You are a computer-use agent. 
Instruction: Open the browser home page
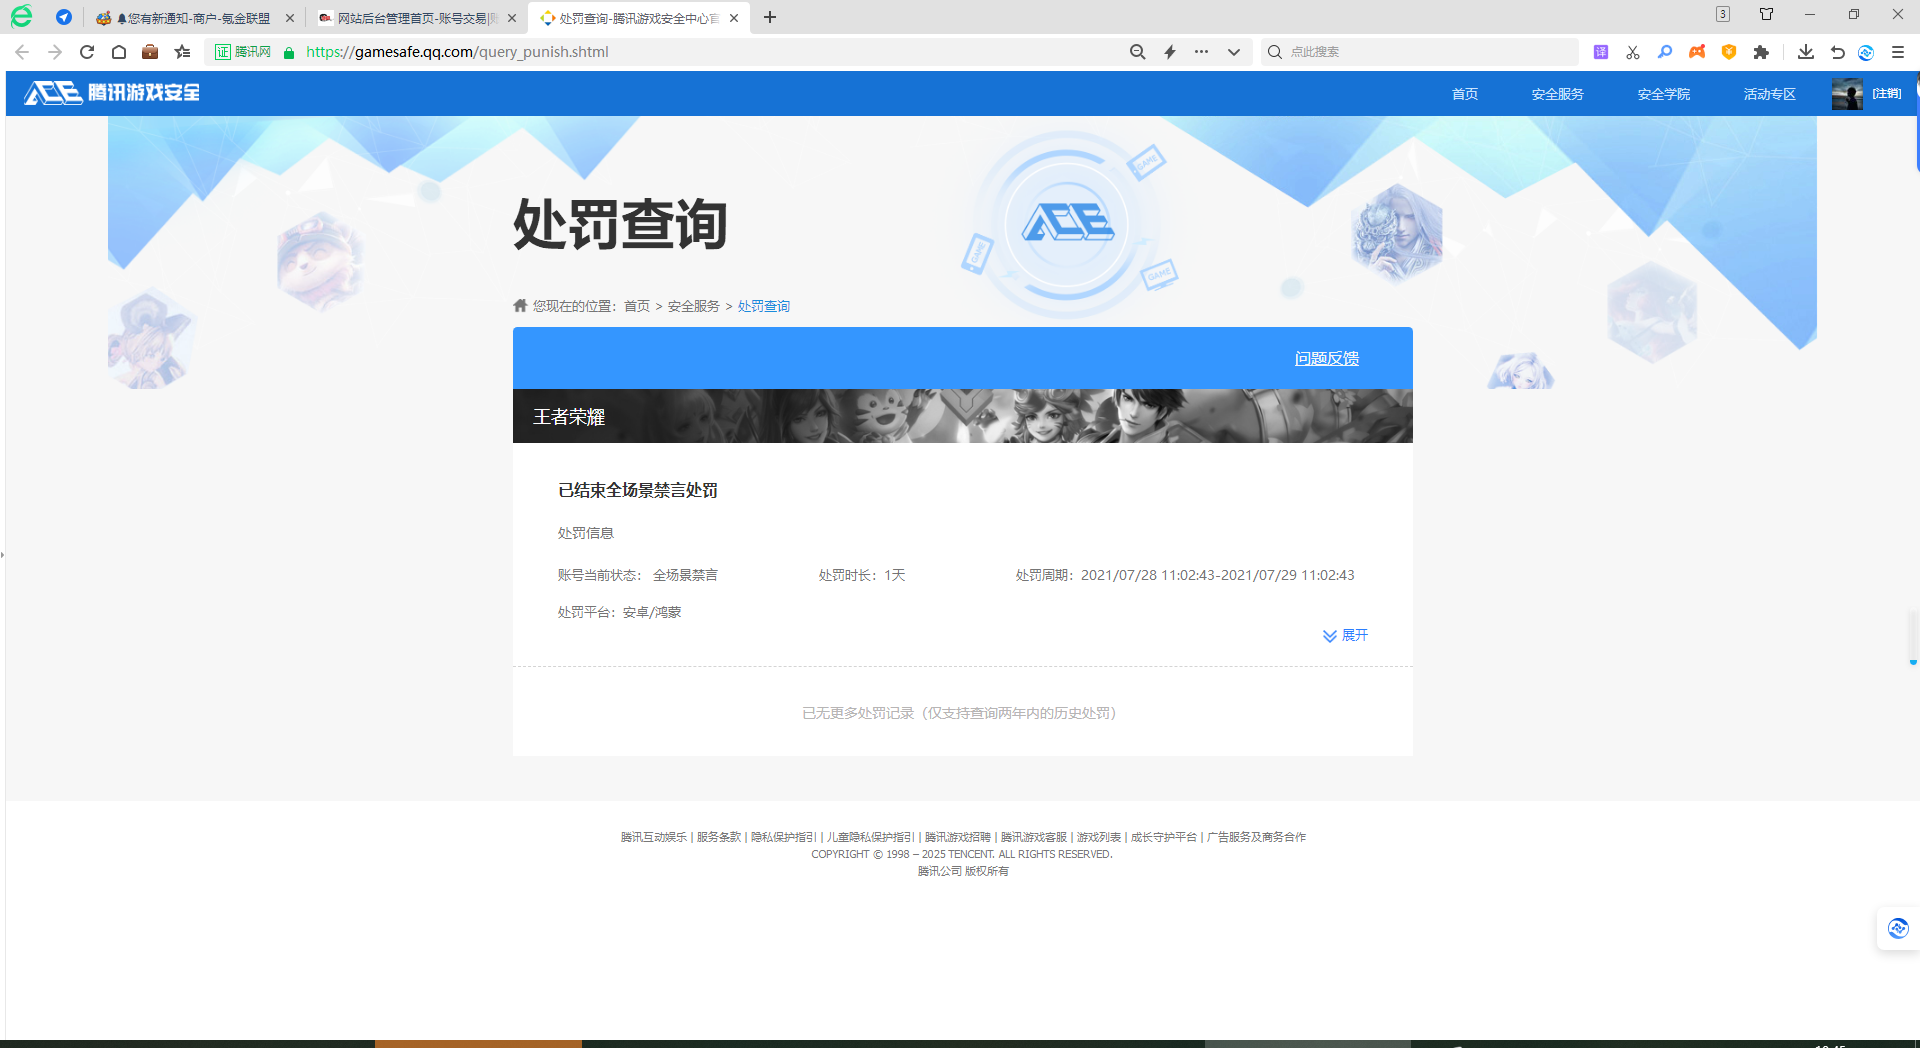(119, 52)
